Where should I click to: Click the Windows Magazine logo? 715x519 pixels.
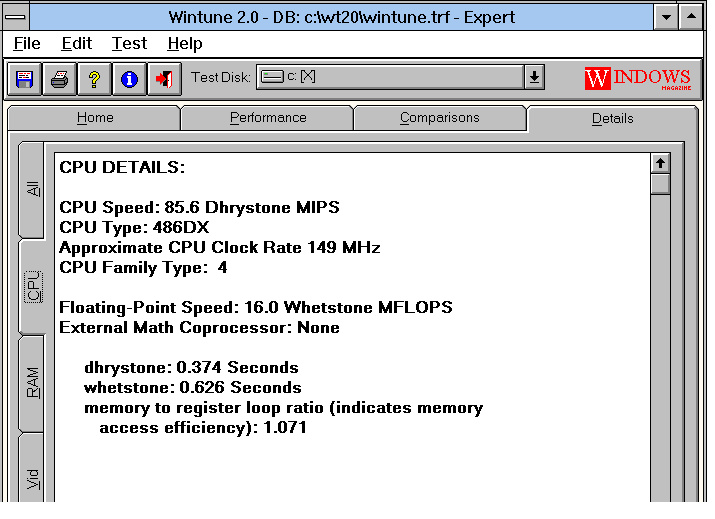[x=638, y=78]
